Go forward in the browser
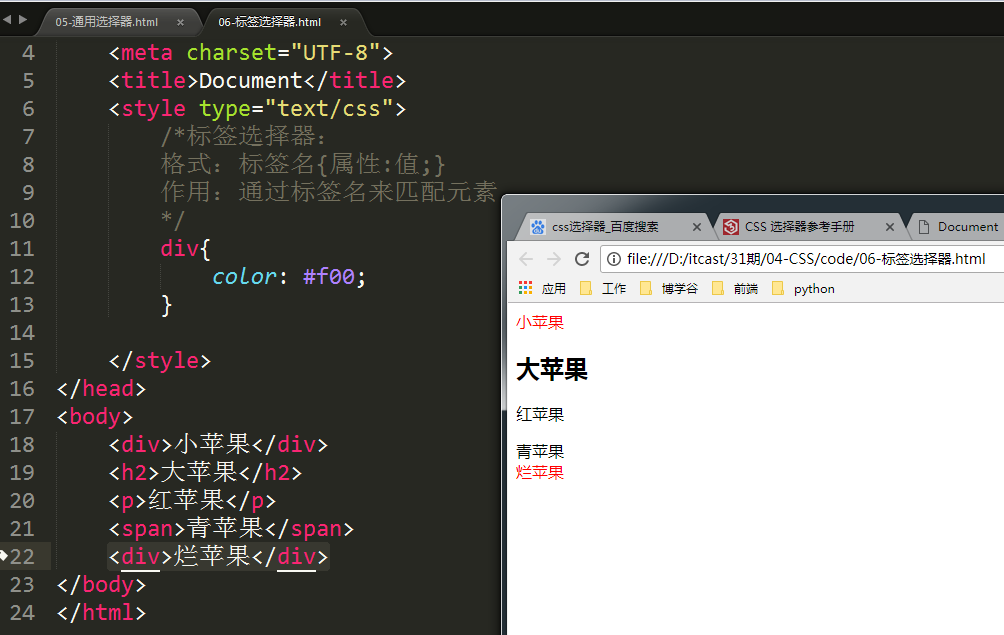 (x=554, y=259)
